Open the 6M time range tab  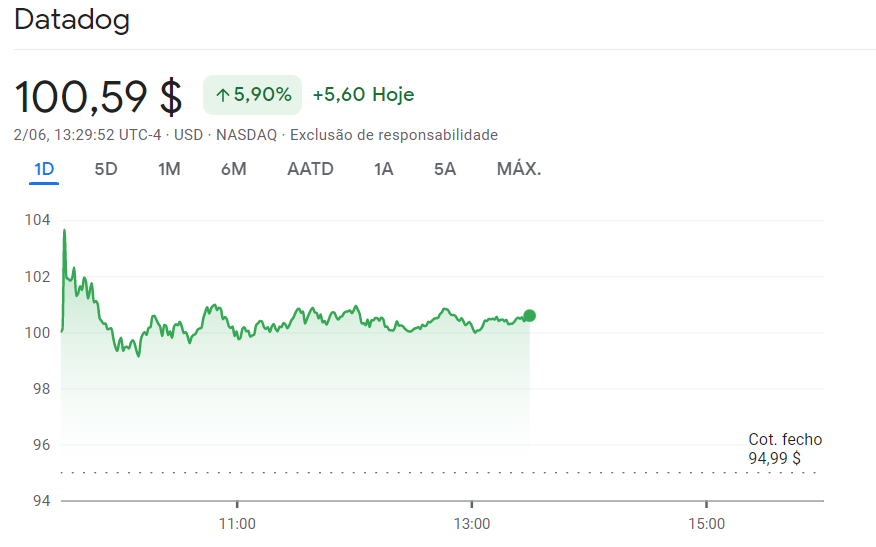click(234, 169)
